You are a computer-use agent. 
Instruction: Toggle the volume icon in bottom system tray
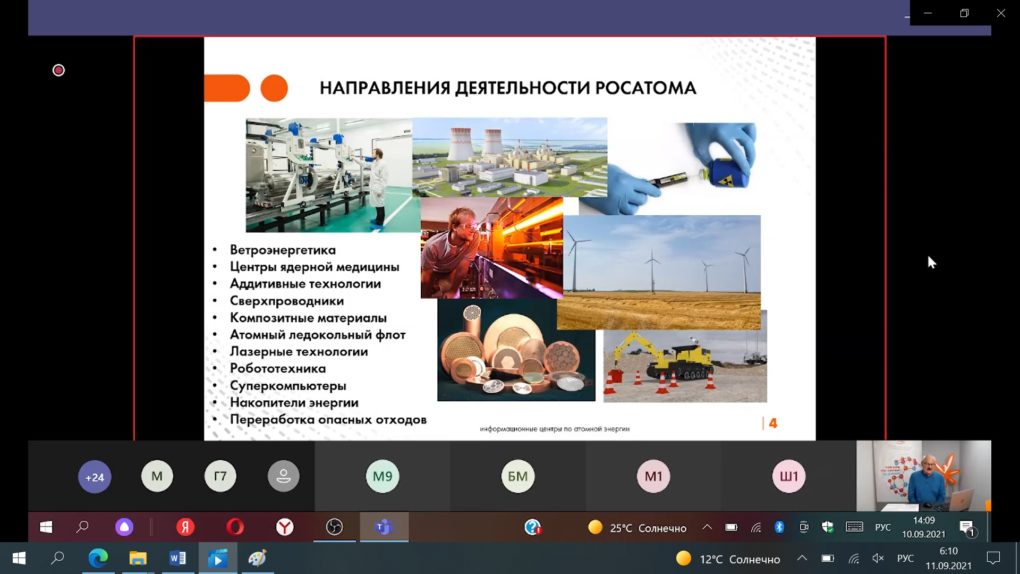(x=877, y=558)
